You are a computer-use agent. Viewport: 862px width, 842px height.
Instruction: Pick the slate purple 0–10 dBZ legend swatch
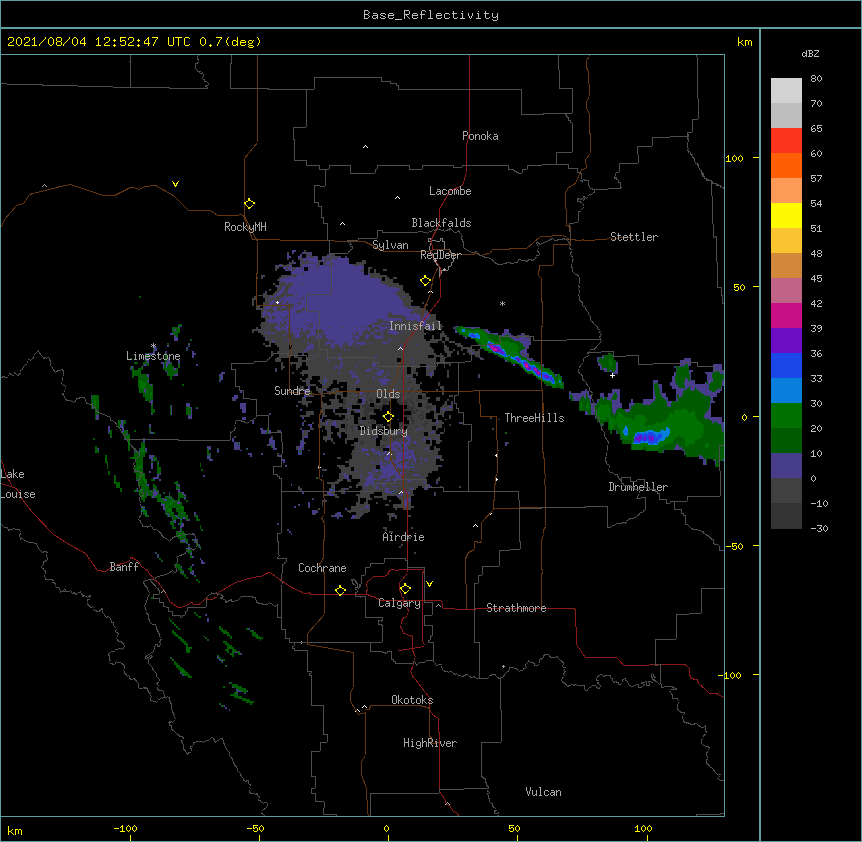click(786, 466)
